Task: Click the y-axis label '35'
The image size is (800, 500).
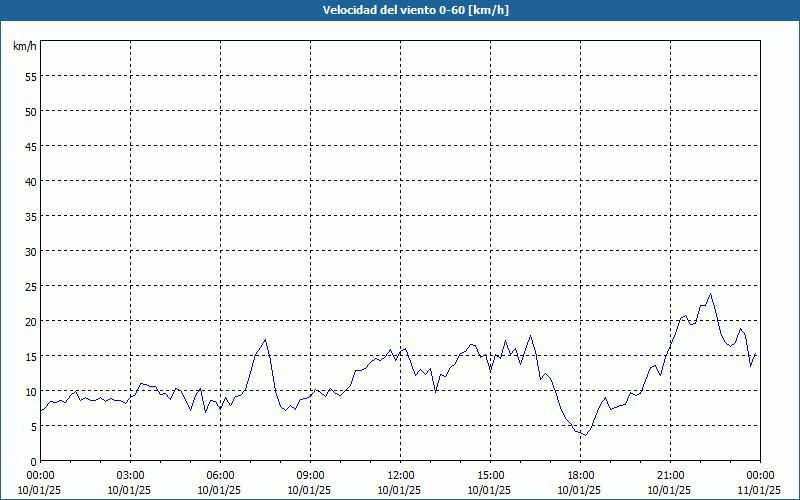Action: click(x=31, y=216)
